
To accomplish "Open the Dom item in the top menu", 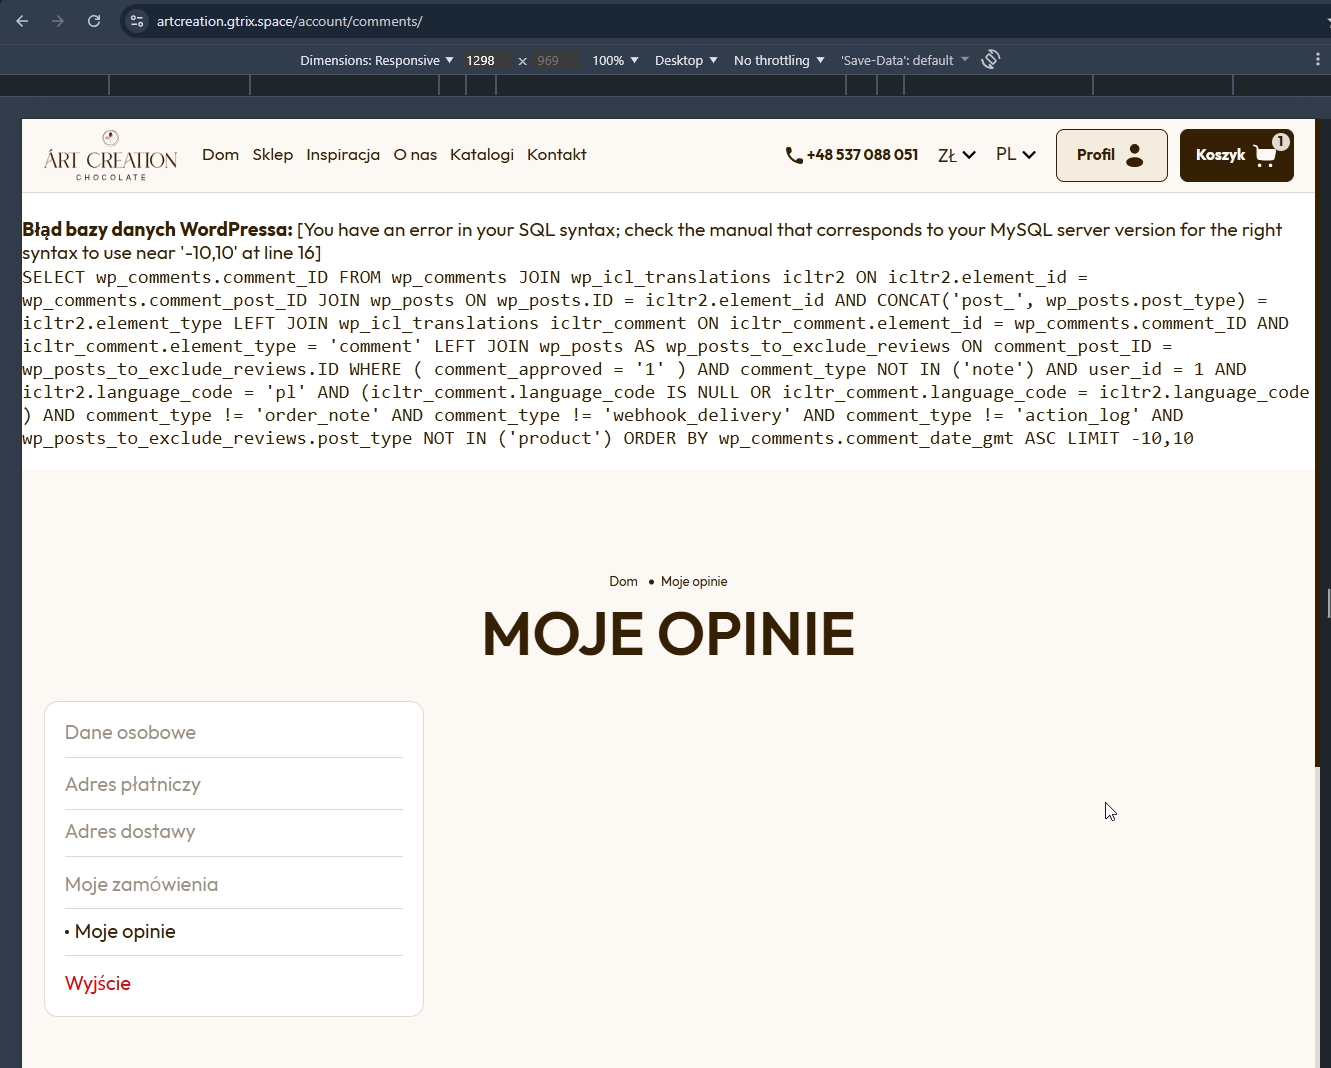I will click(221, 154).
